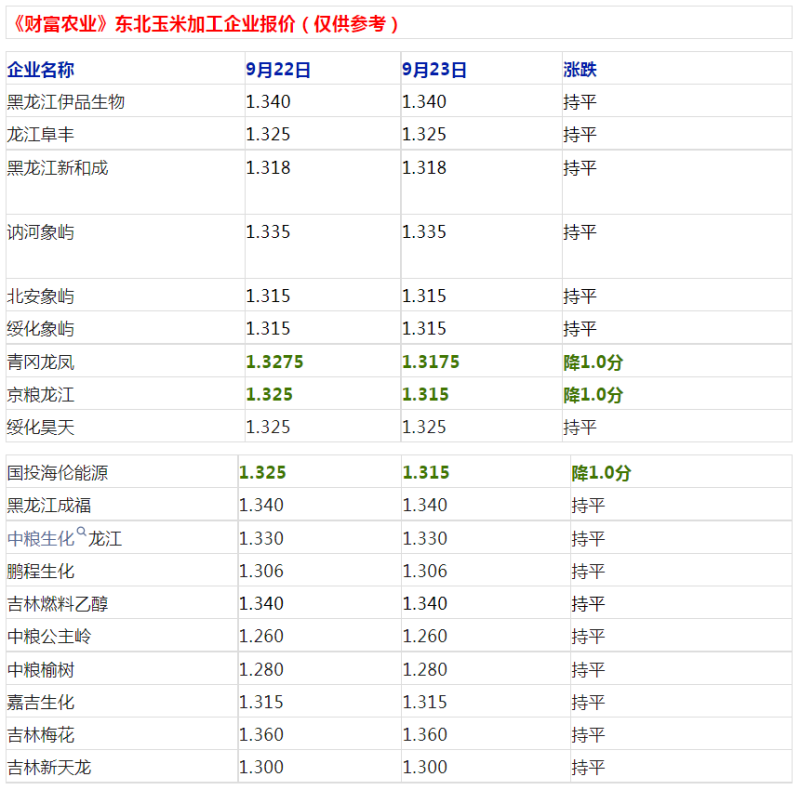
Task: Click the magnifier icon beside 中粮生化
Action: pyautogui.click(x=82, y=532)
